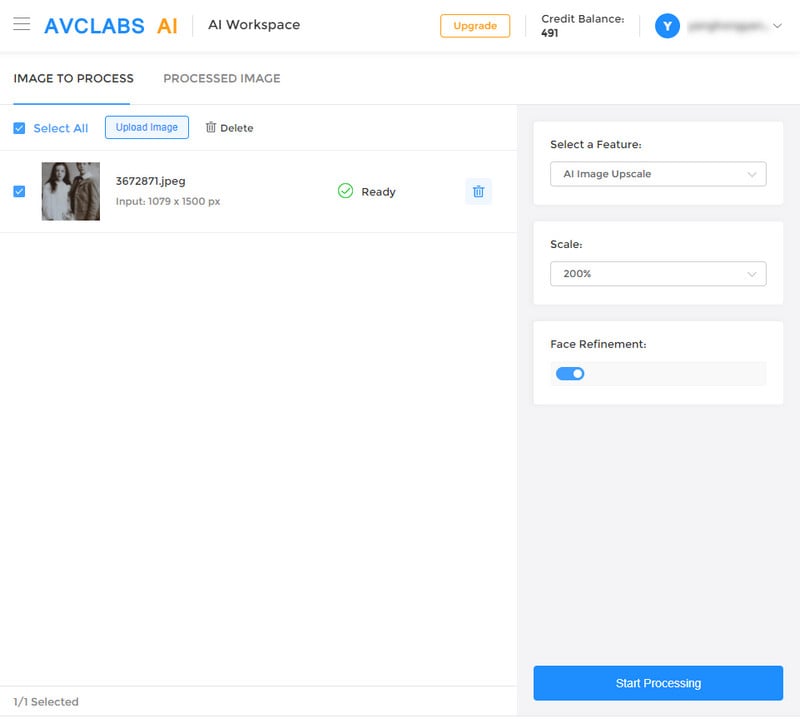Click the Upload Image button
Screen dimensions: 800x719
tap(146, 127)
